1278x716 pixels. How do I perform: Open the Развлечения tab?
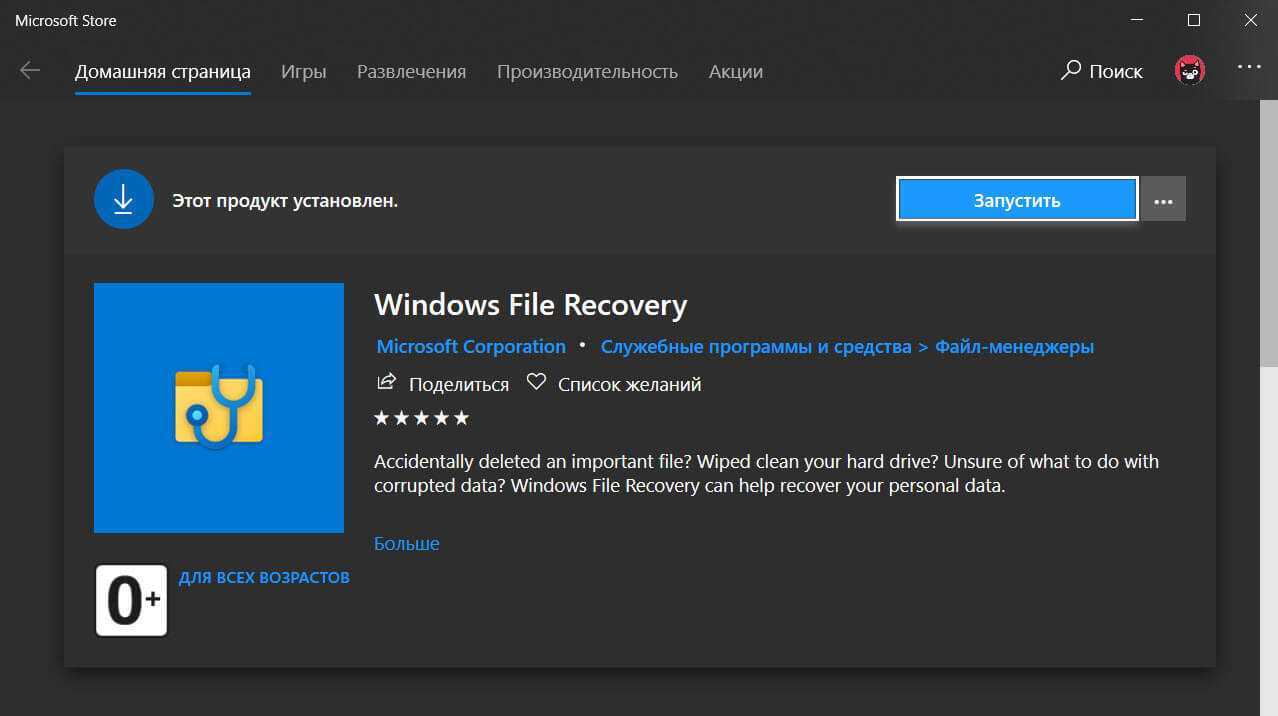coord(411,72)
